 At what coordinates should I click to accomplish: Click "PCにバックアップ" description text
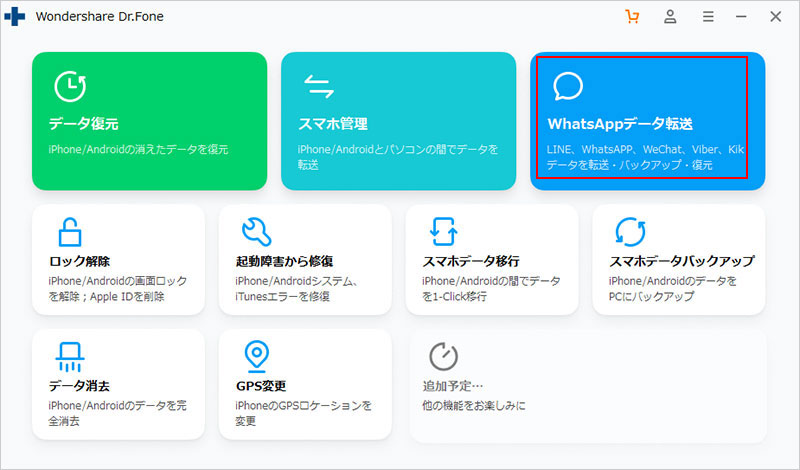click(x=651, y=296)
